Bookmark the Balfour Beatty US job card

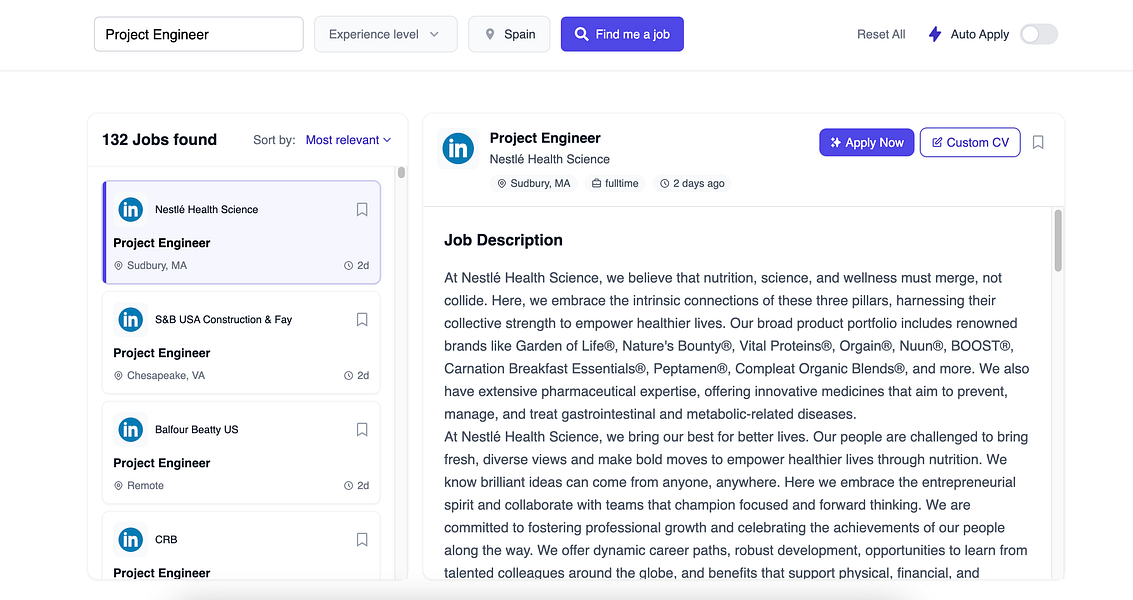pyautogui.click(x=362, y=430)
